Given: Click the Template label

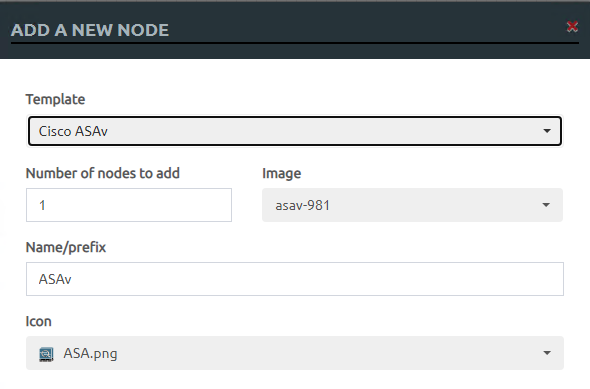Looking at the screenshot, I should click(55, 99).
